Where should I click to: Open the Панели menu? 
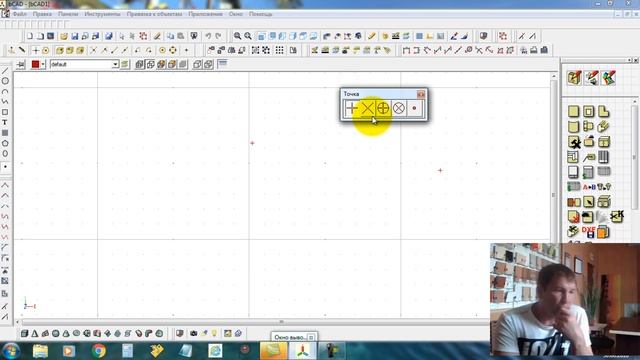(68, 14)
